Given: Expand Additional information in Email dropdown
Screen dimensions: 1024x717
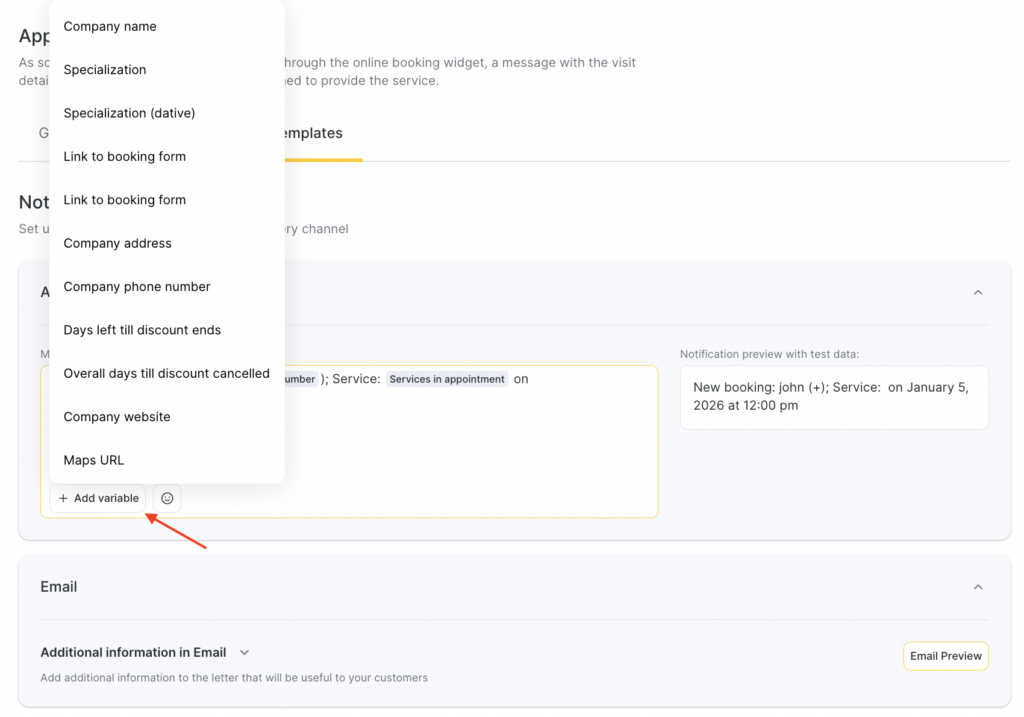Looking at the screenshot, I should tap(244, 653).
